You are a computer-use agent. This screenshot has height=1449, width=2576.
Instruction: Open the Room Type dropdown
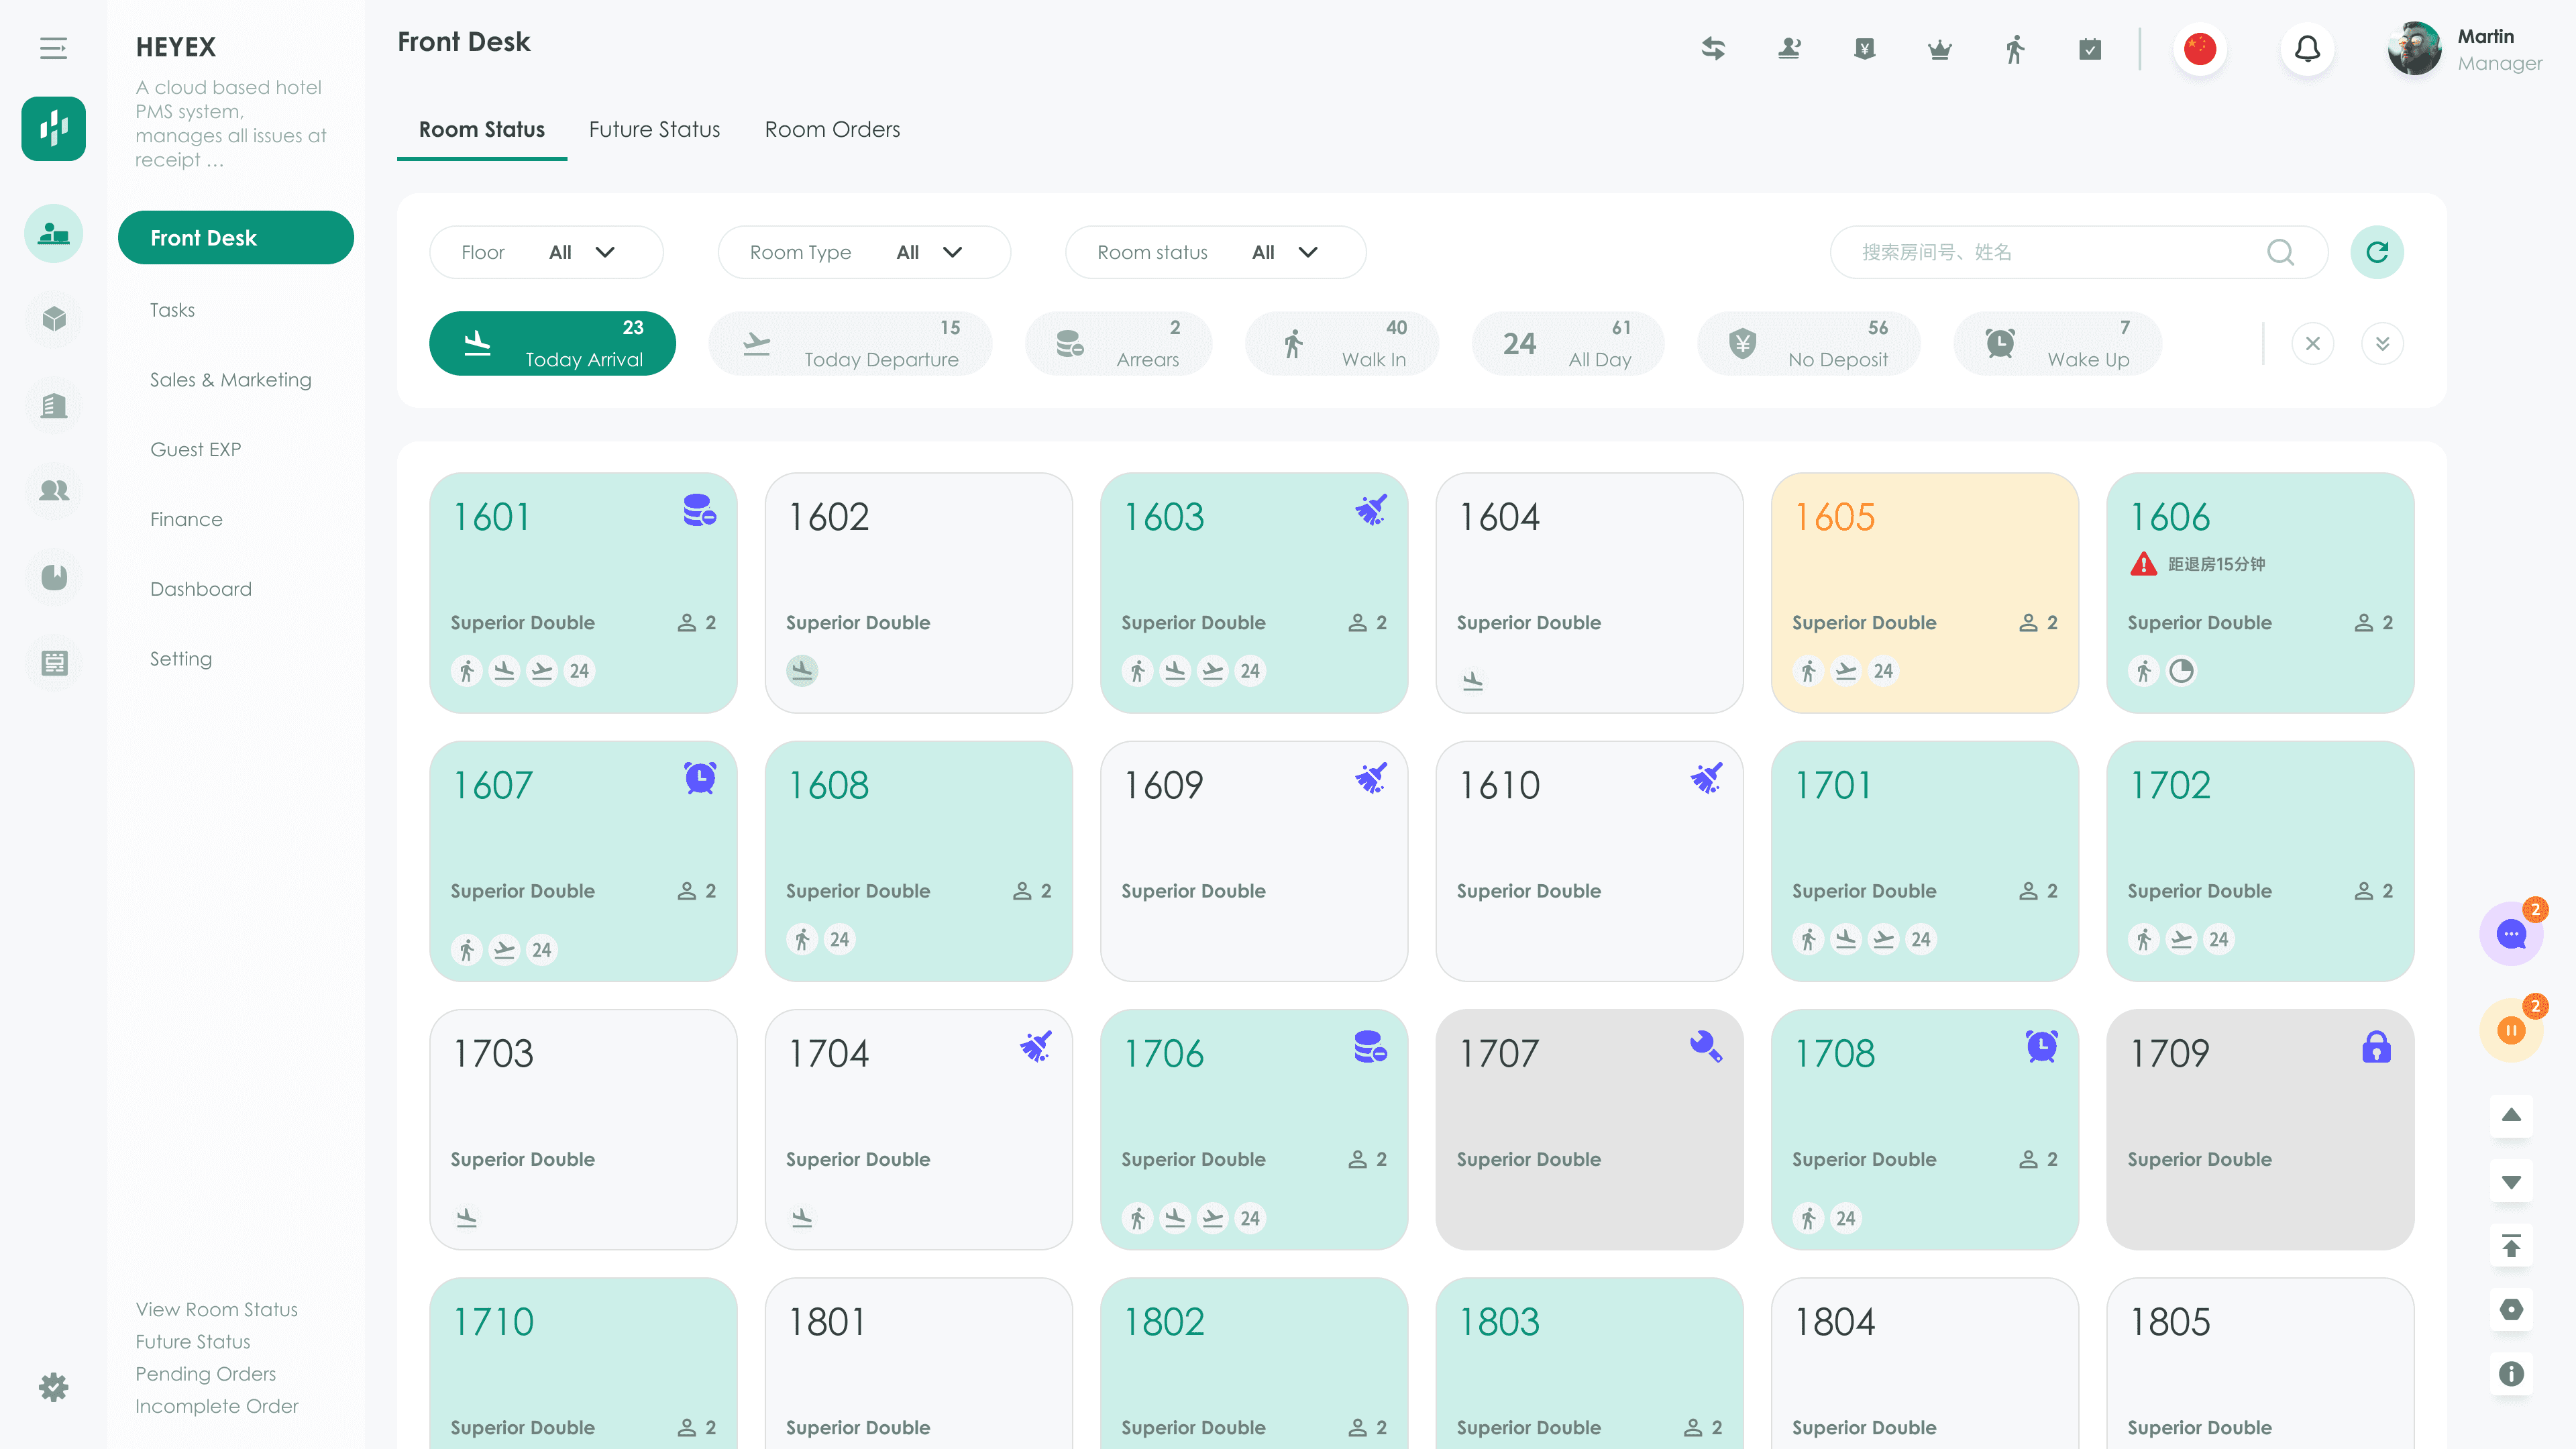863,252
